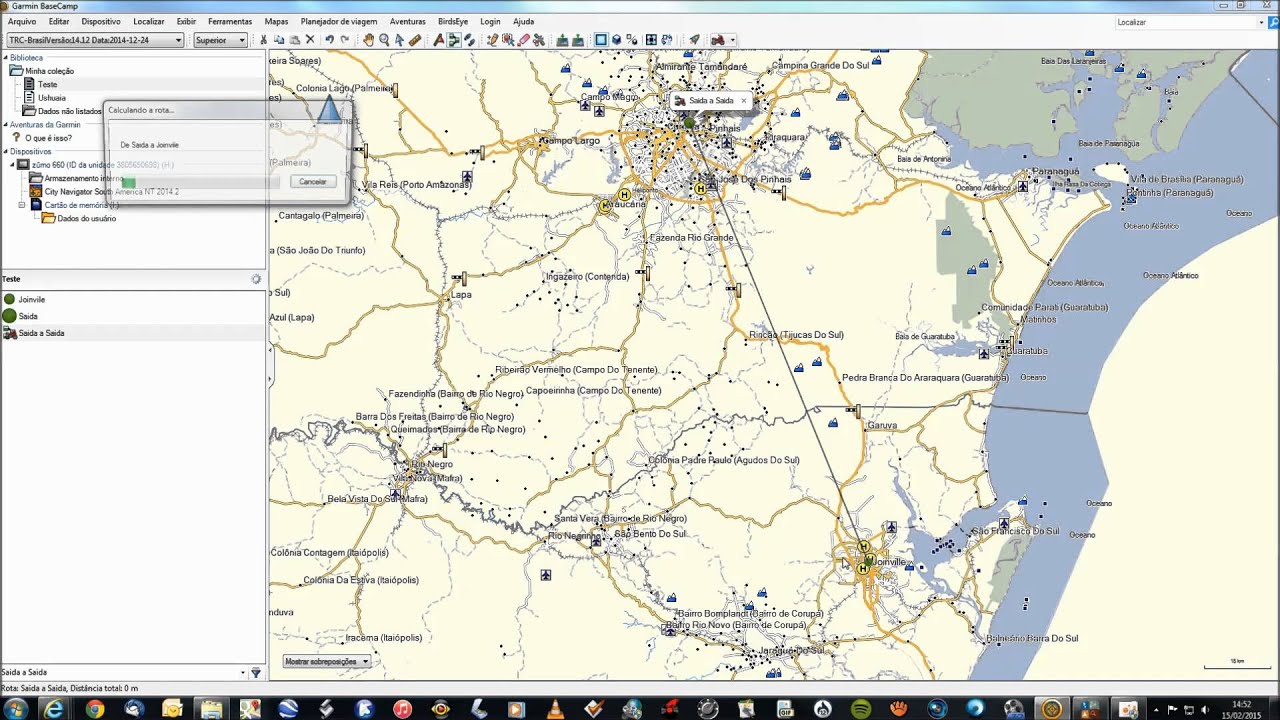The image size is (1280, 720).
Task: Open Google Chrome from the taskbar
Action: [95, 708]
